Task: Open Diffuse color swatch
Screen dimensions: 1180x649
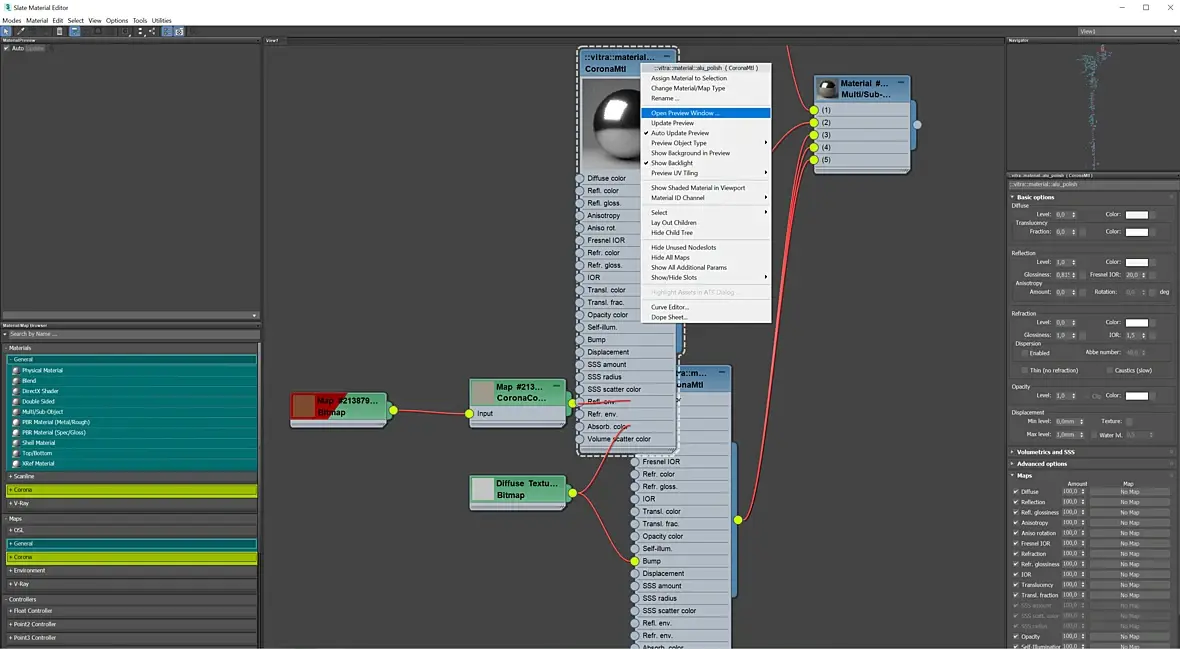Action: click(x=1136, y=215)
